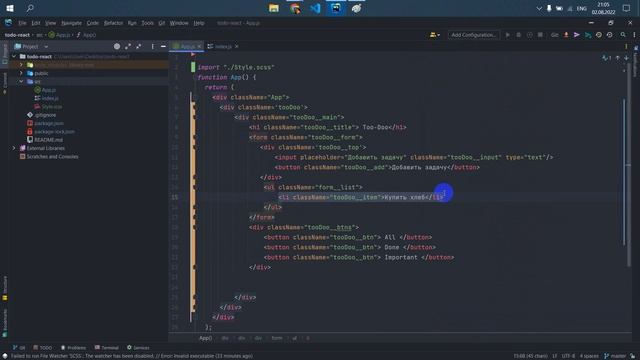Click the Run configuration play icon
640x360 pixels.
point(507,35)
